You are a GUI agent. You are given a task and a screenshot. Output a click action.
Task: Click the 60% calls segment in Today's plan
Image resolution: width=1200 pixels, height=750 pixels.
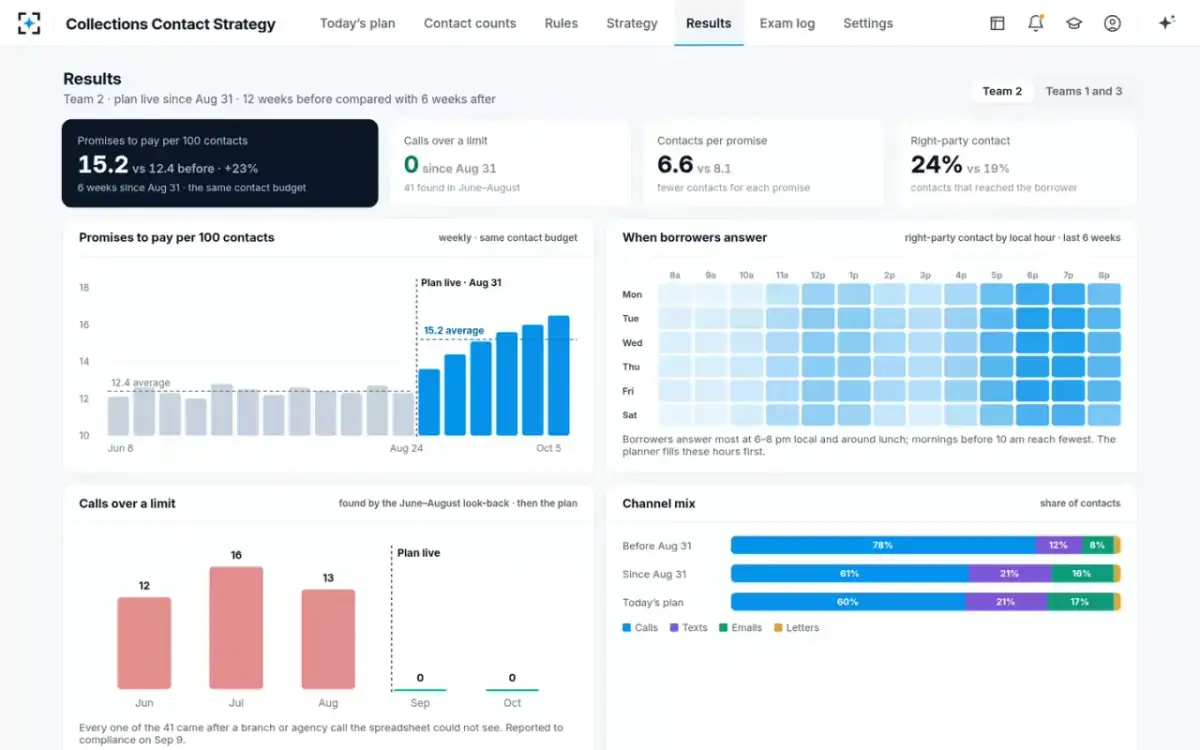click(x=848, y=602)
